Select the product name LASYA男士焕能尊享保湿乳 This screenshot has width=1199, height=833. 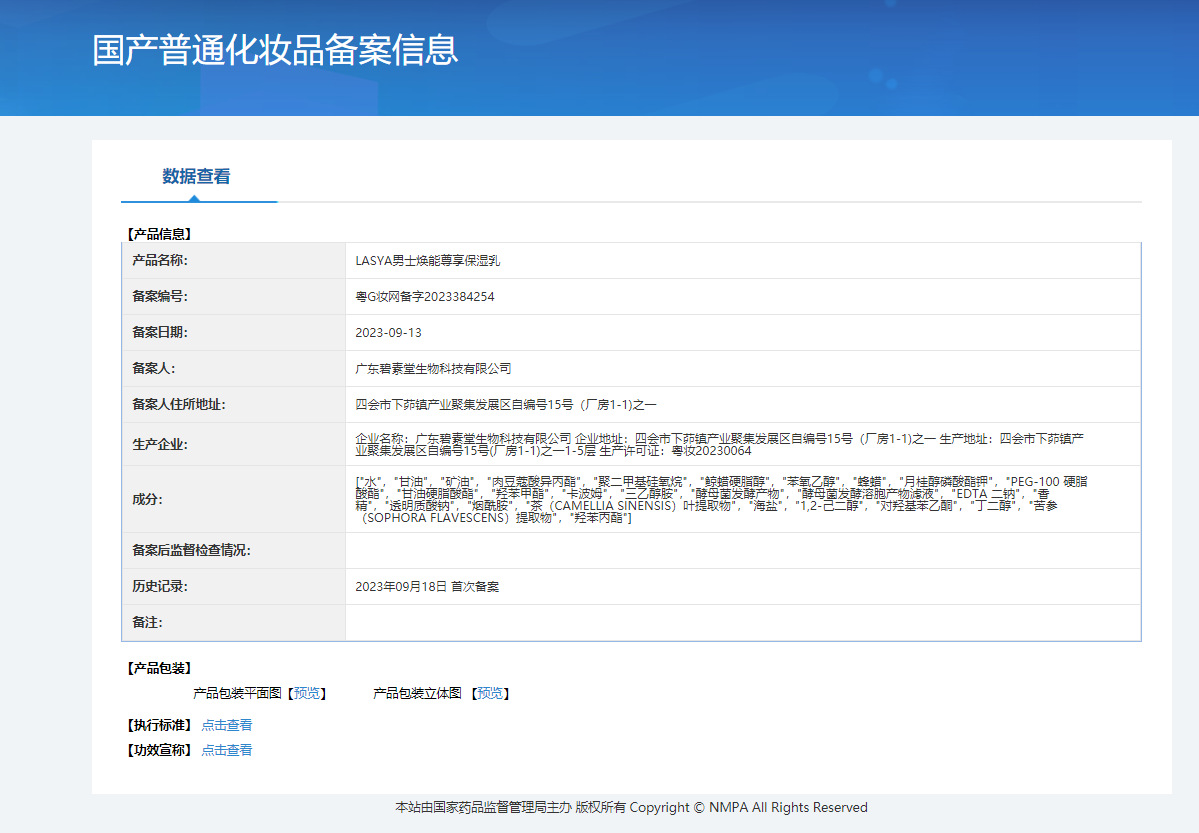coord(427,261)
